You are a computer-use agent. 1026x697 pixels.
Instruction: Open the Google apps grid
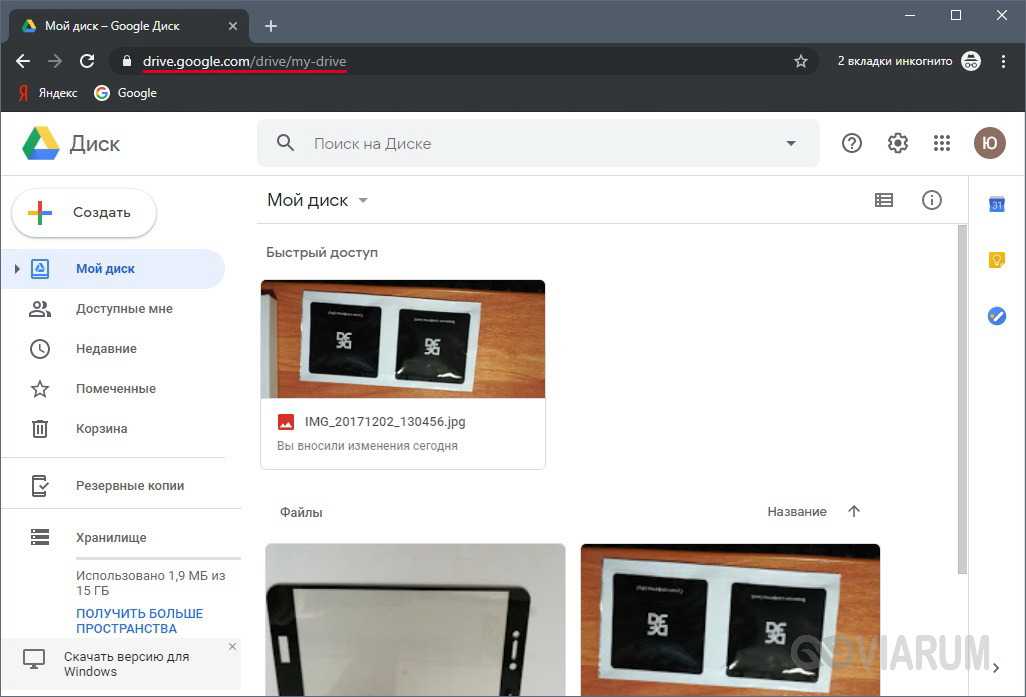pos(941,144)
